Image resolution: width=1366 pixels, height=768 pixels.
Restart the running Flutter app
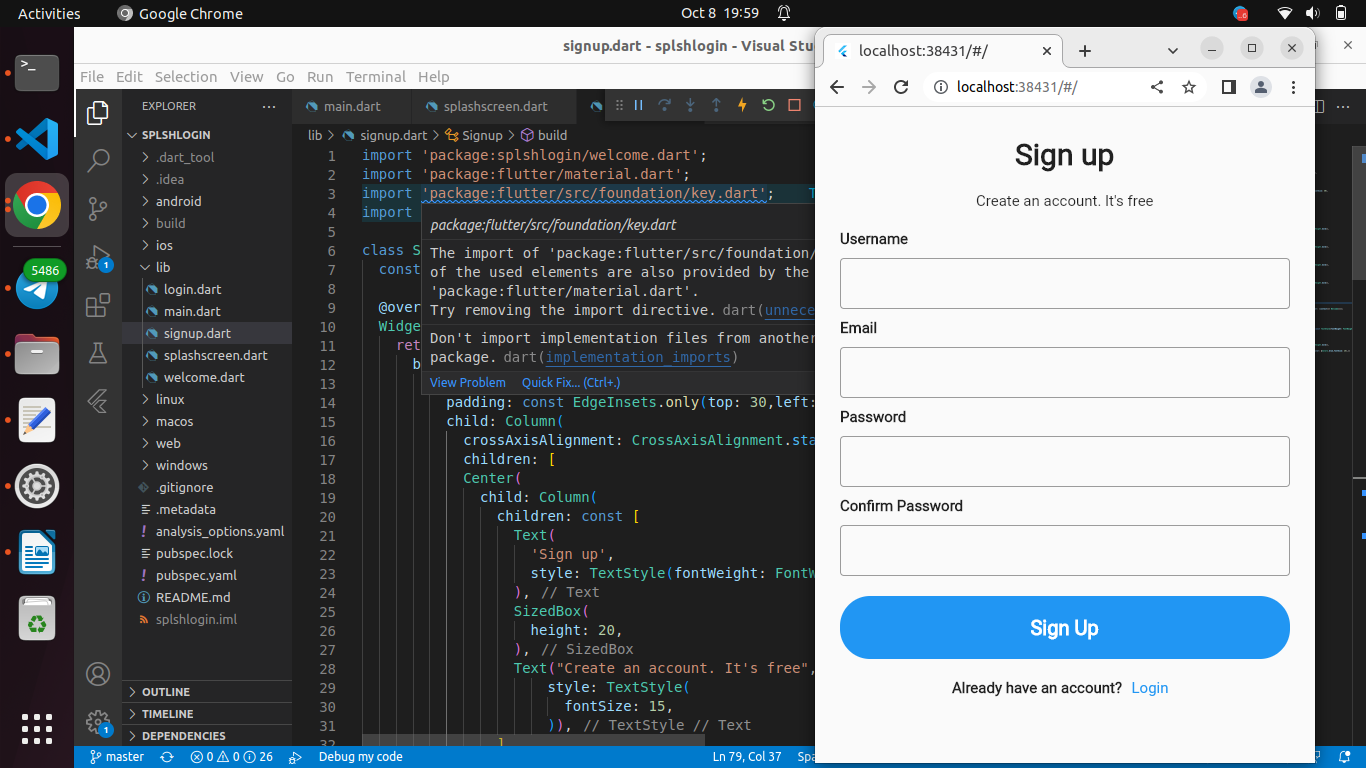pos(767,106)
